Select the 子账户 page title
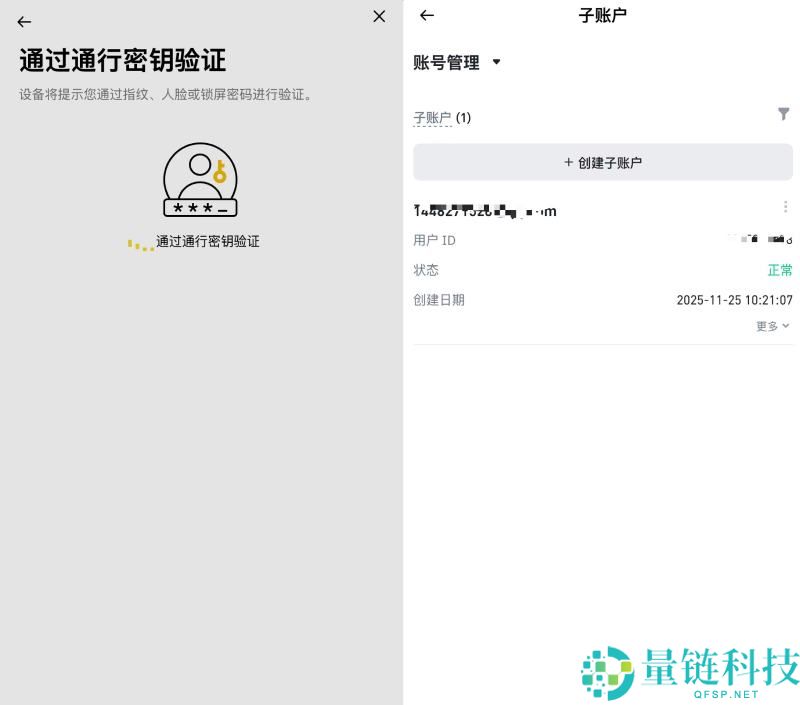Image resolution: width=800 pixels, height=705 pixels. tap(603, 15)
